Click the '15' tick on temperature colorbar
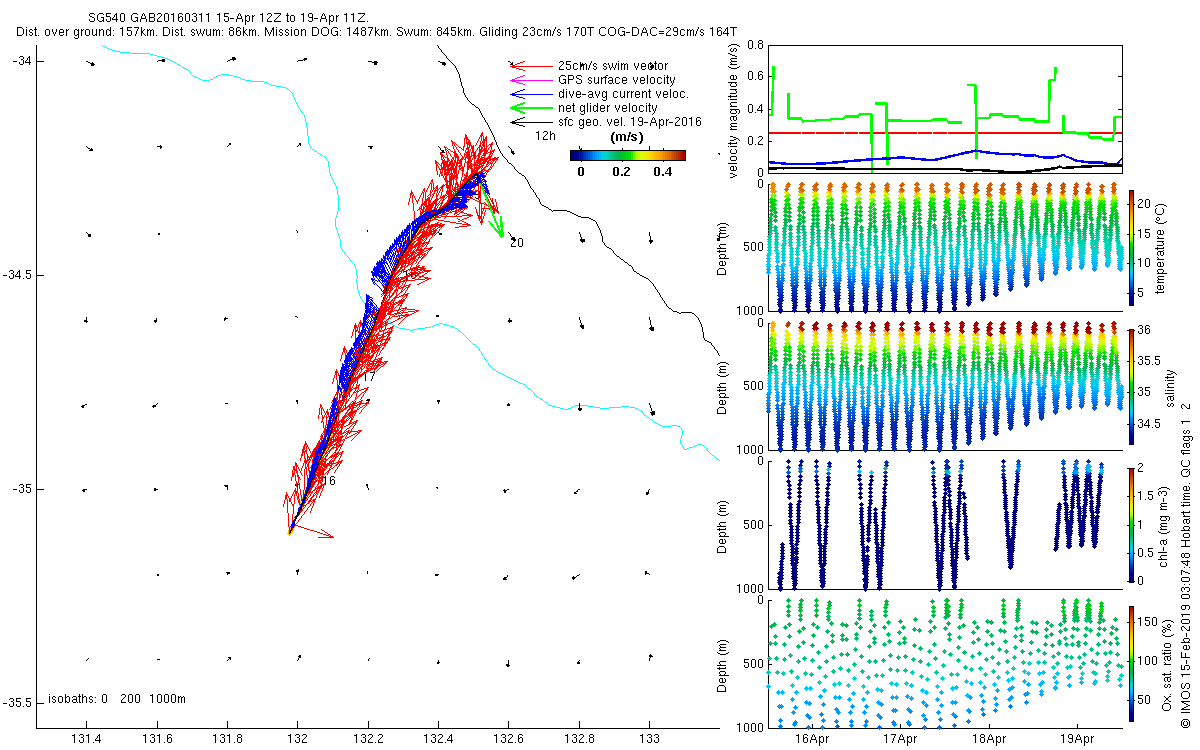1200x750 pixels. pos(1145,233)
